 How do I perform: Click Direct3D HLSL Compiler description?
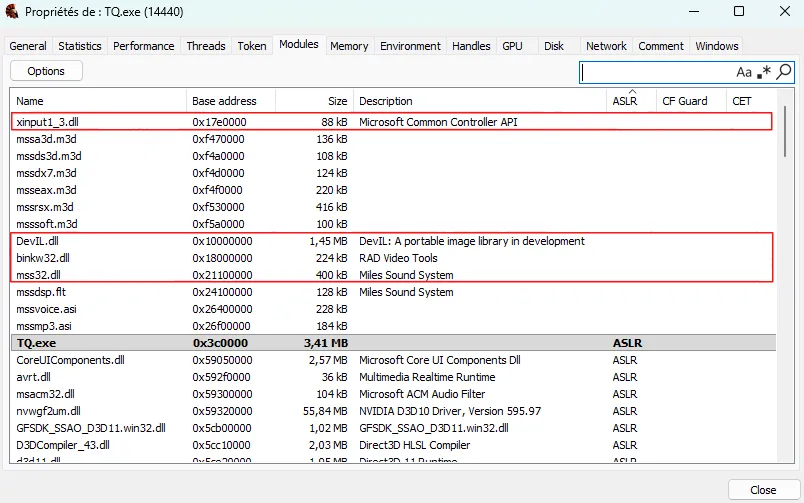414,445
